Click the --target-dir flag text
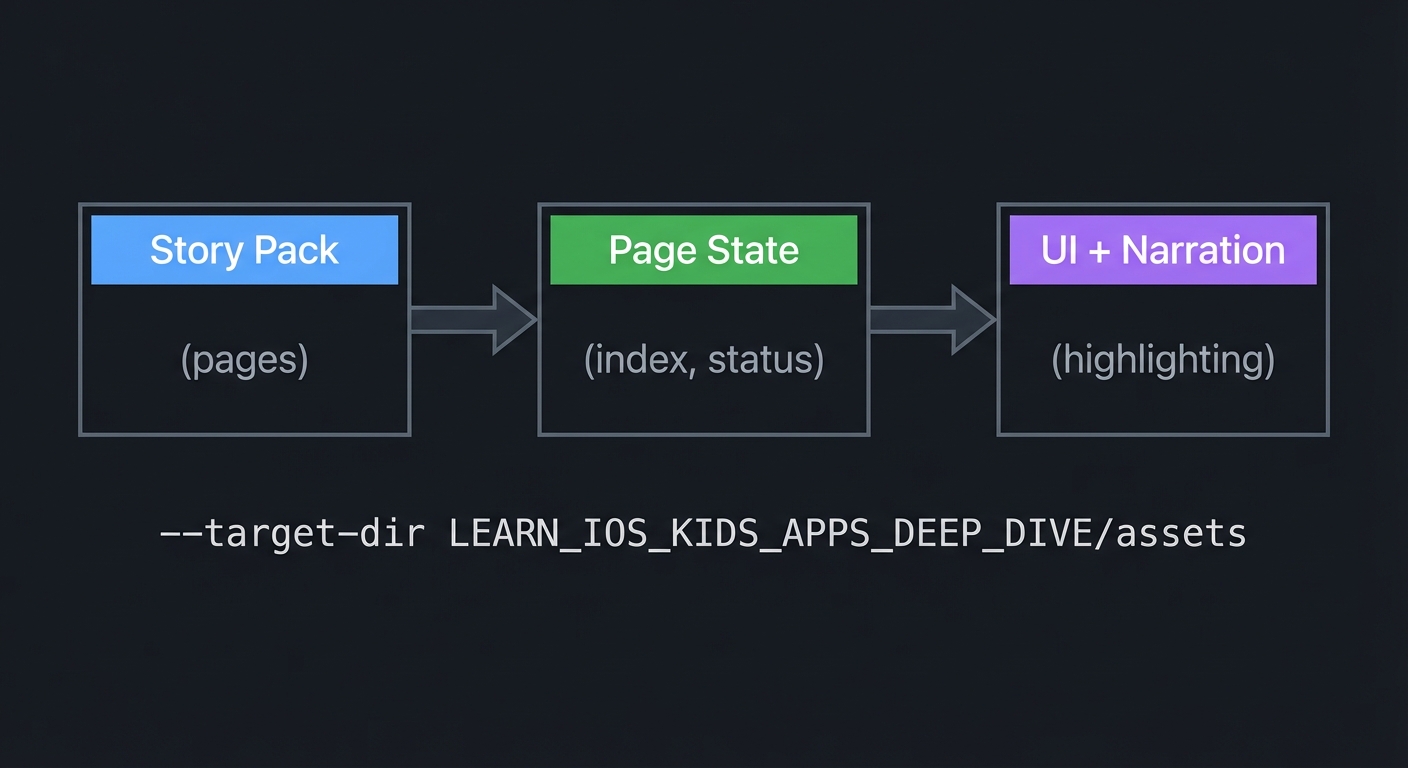The image size is (1408, 768). pos(293,533)
